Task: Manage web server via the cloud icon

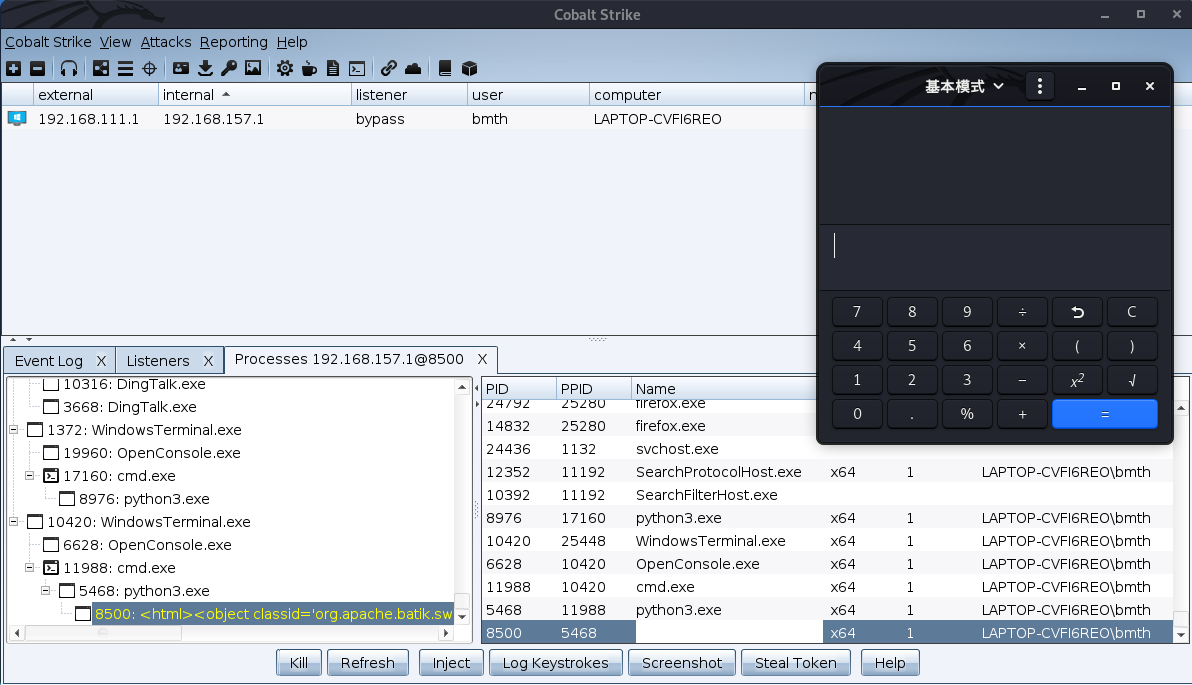Action: 413,68
